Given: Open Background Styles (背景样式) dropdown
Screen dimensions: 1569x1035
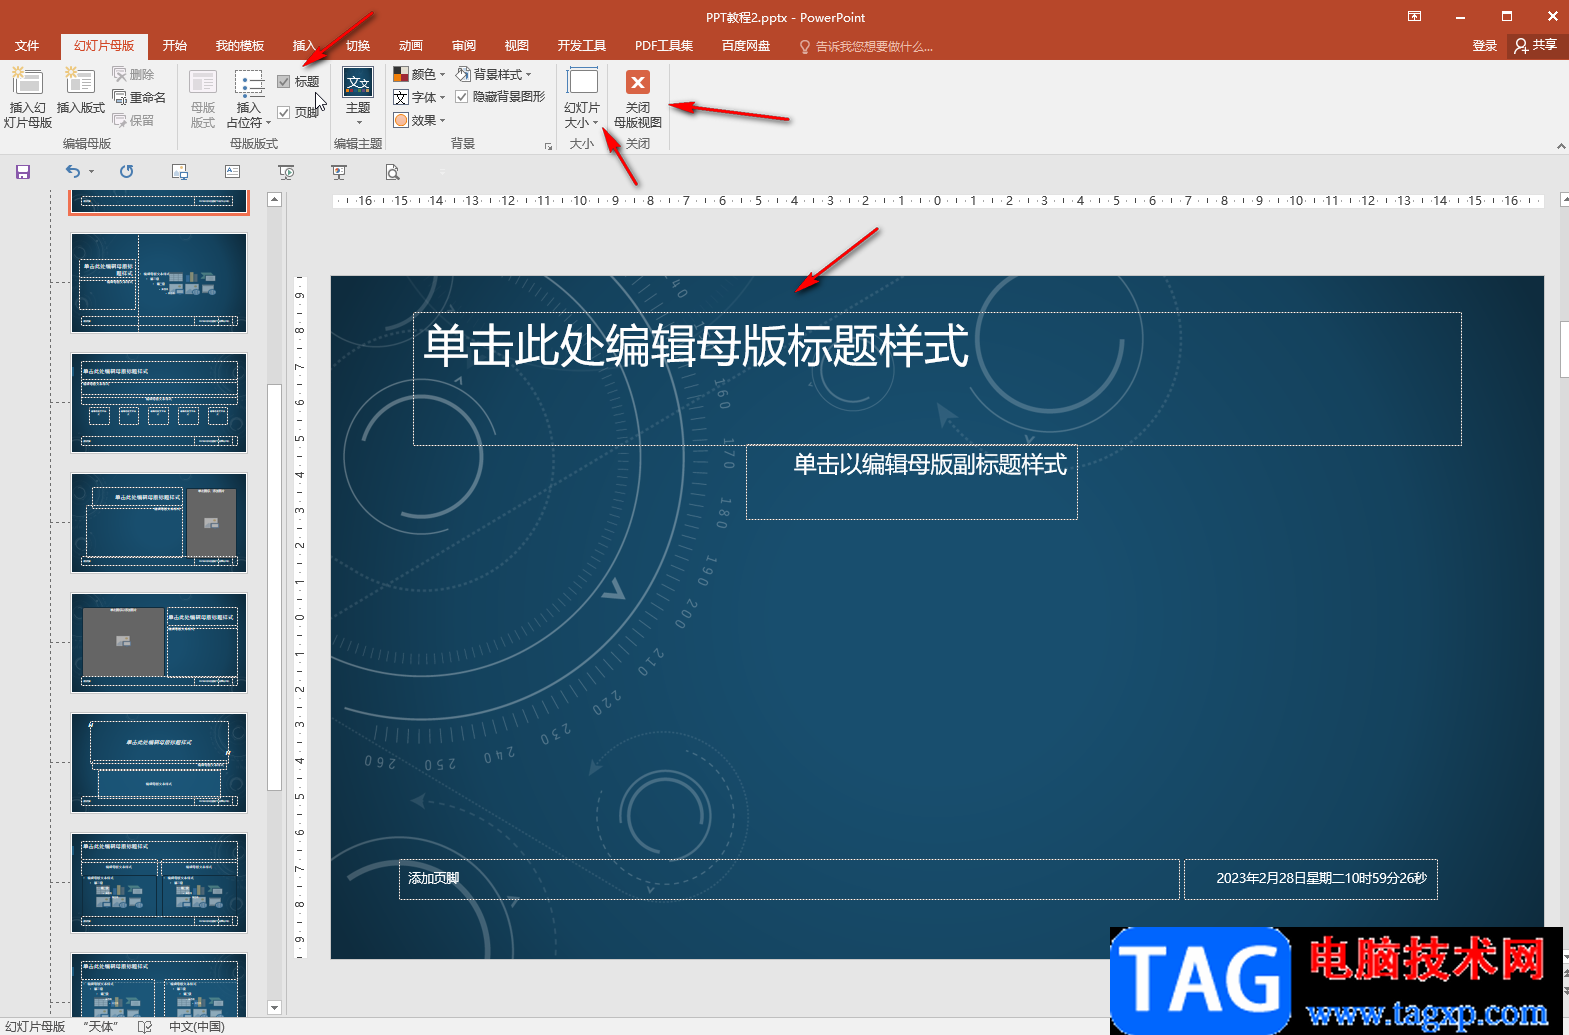Looking at the screenshot, I should (x=494, y=74).
